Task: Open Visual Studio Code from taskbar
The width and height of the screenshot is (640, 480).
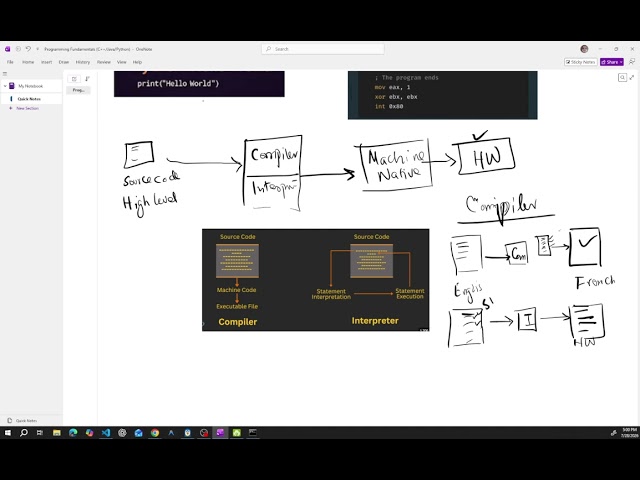Action: tap(106, 433)
